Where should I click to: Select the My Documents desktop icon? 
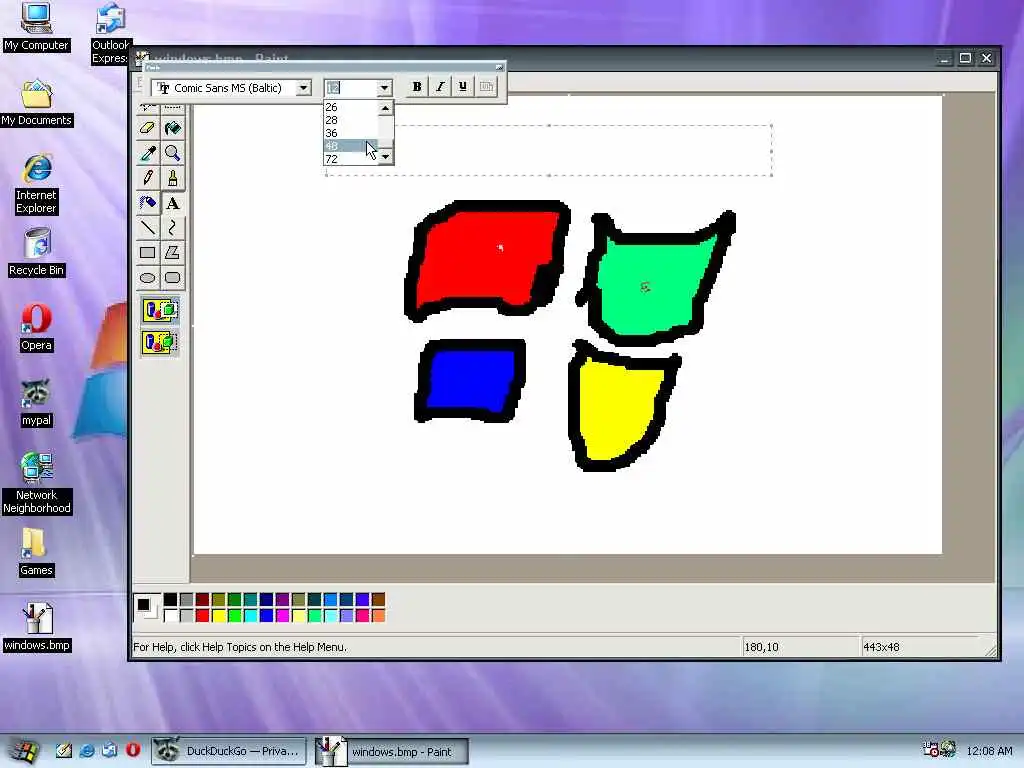[36, 103]
